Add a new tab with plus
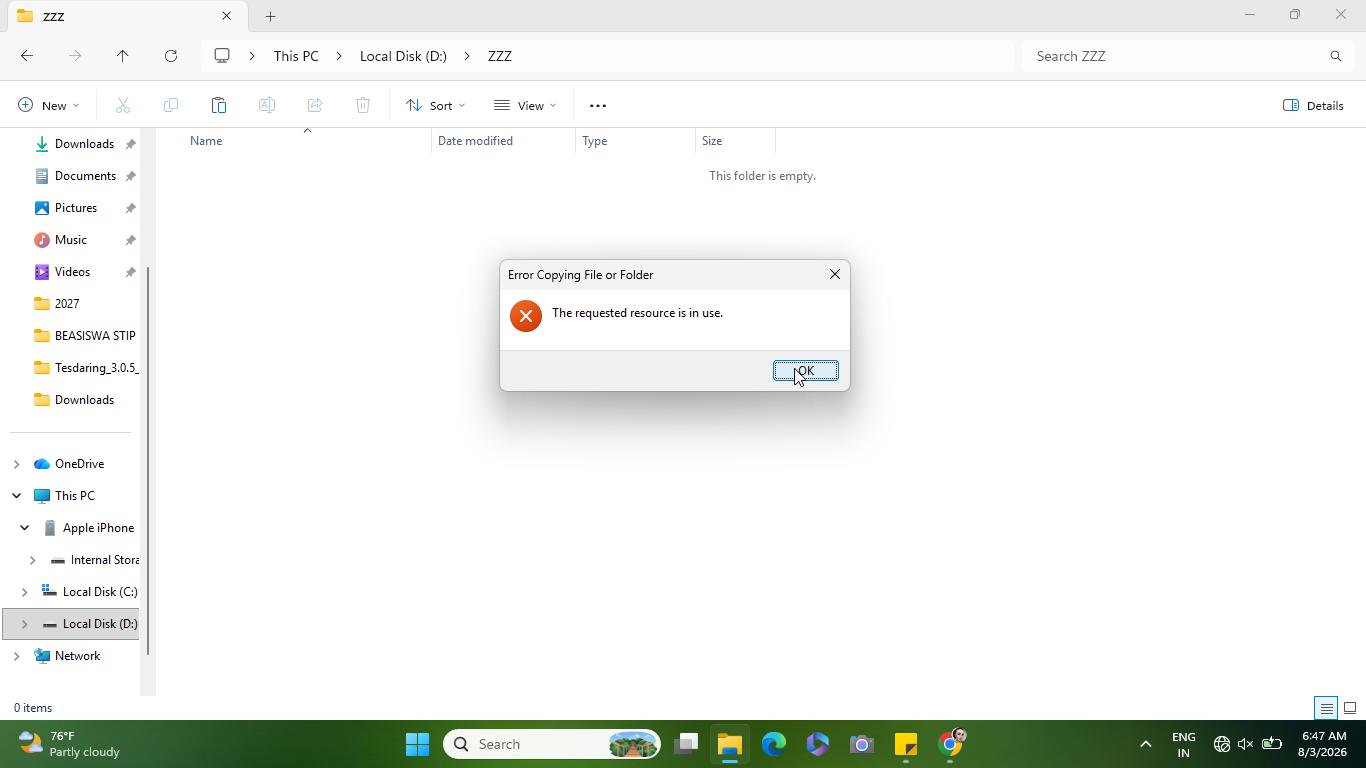This screenshot has height=768, width=1366. [x=270, y=16]
